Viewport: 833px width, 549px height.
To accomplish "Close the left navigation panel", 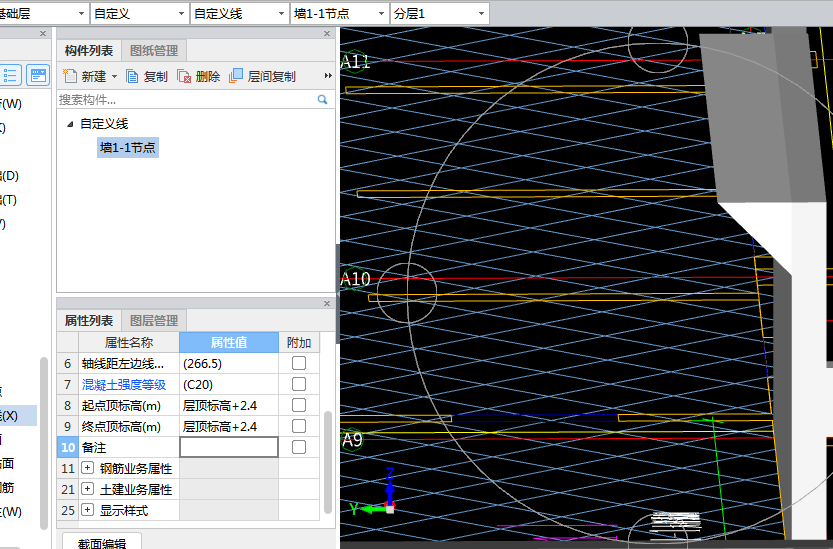I will [43, 33].
